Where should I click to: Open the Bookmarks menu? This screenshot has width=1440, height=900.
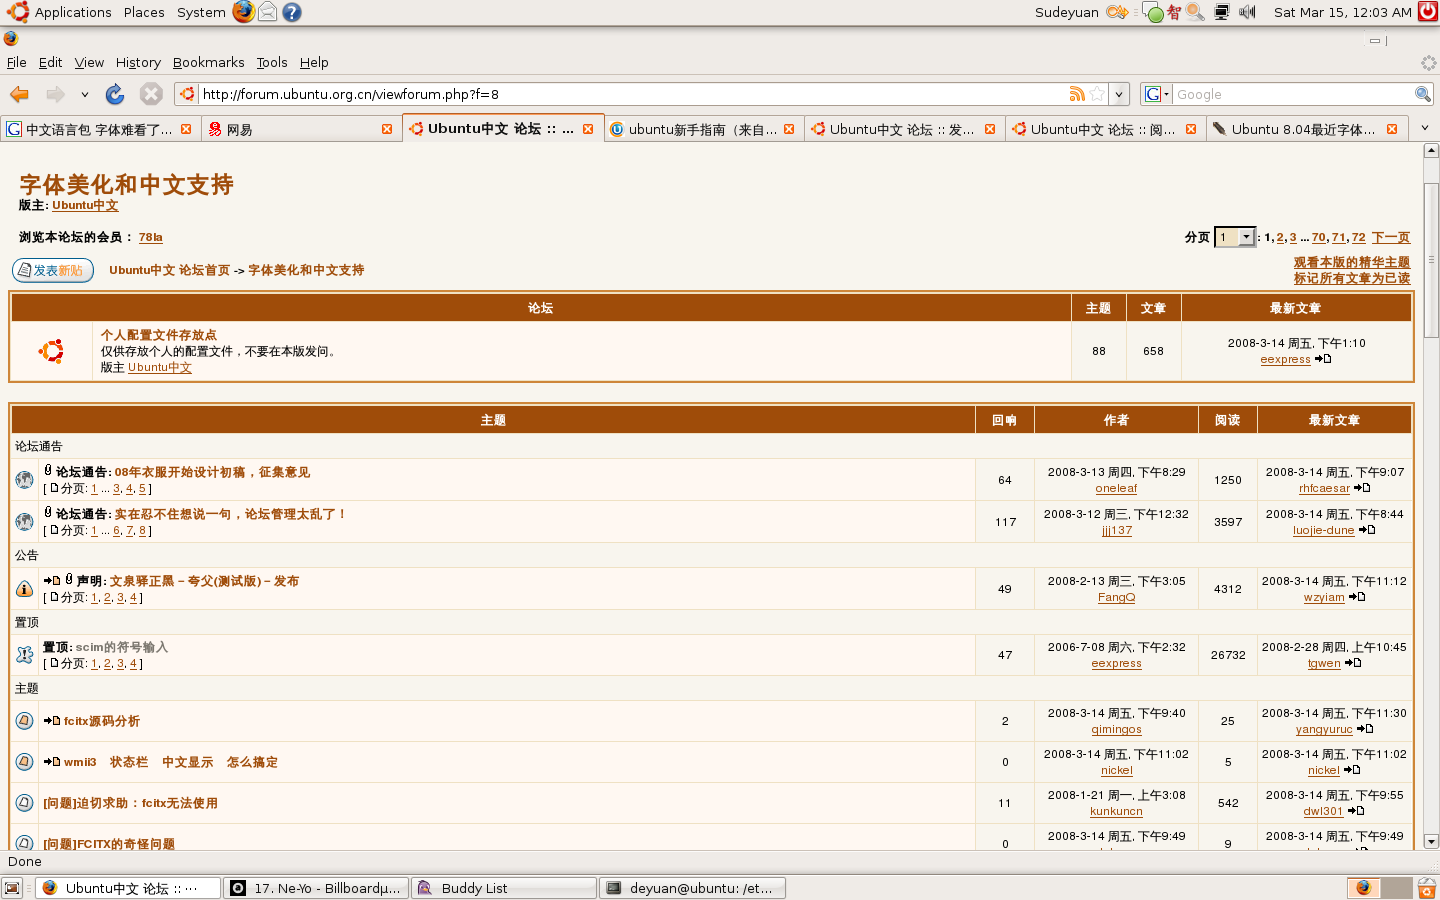pyautogui.click(x=208, y=62)
